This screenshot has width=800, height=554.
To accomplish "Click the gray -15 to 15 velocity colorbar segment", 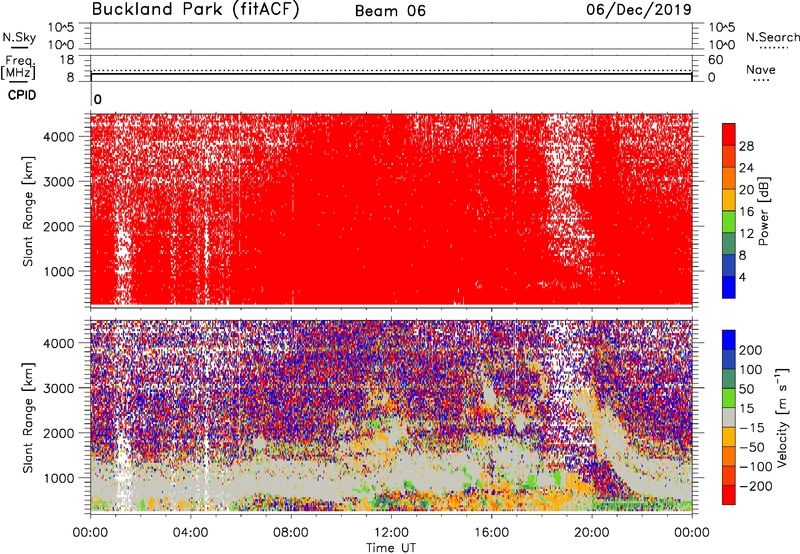I will [729, 417].
